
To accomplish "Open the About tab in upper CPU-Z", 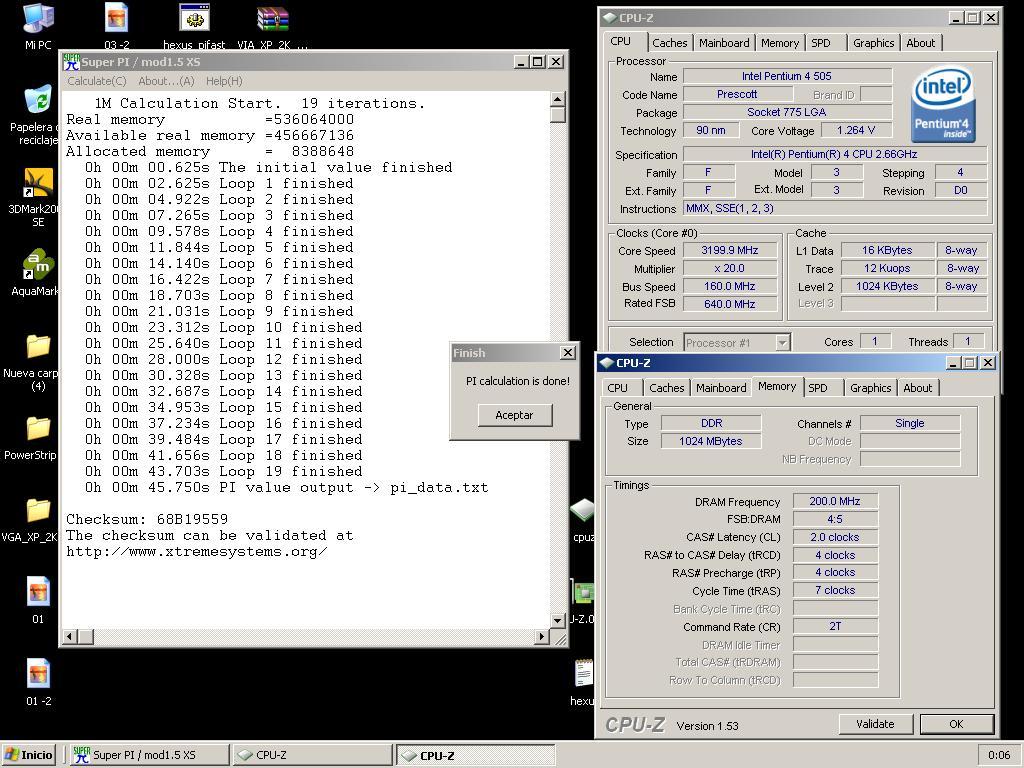I will [x=920, y=43].
